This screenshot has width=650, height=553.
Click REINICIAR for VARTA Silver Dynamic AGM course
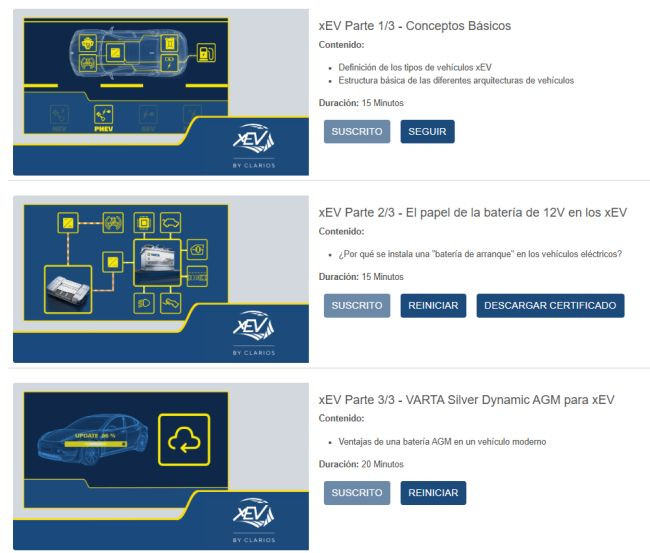(433, 492)
